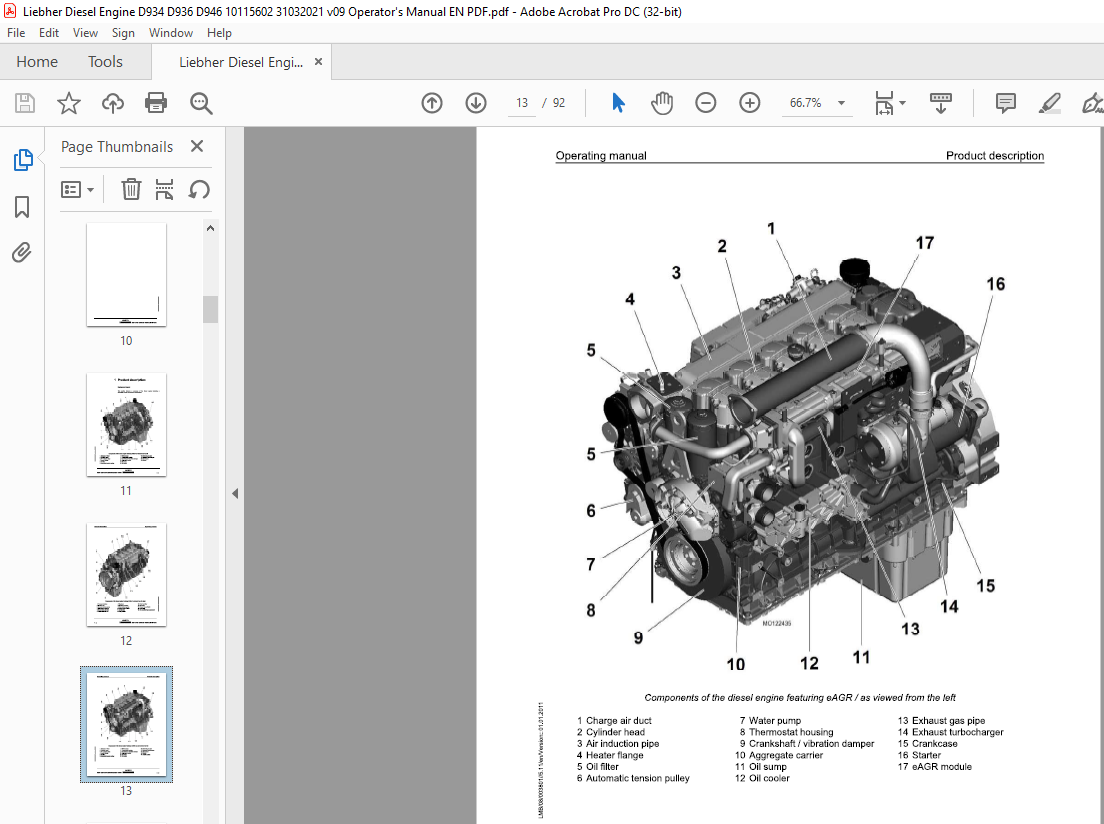Image resolution: width=1104 pixels, height=824 pixels.
Task: Click thumbnails scrollbar up arrow
Action: tap(210, 228)
